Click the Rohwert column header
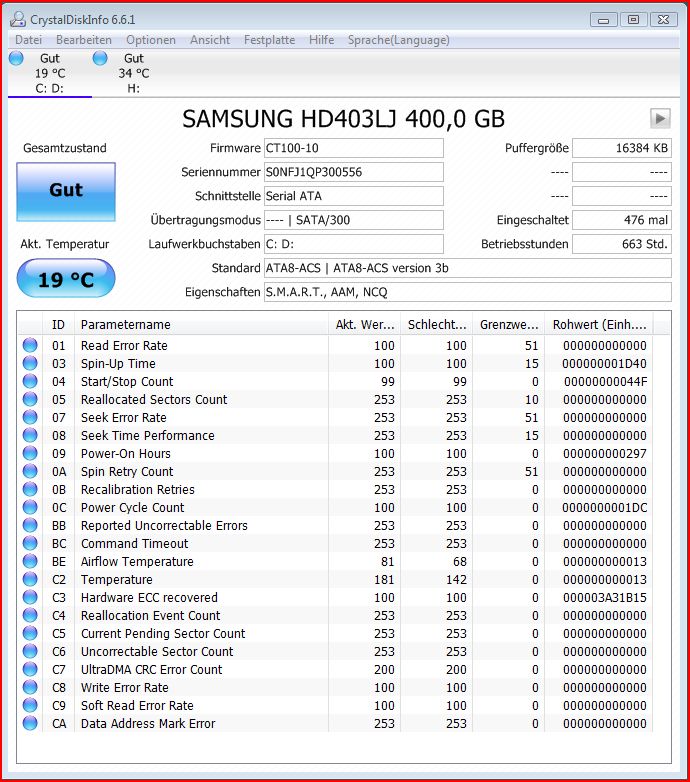Viewport: 690px width, 782px height. (x=599, y=325)
